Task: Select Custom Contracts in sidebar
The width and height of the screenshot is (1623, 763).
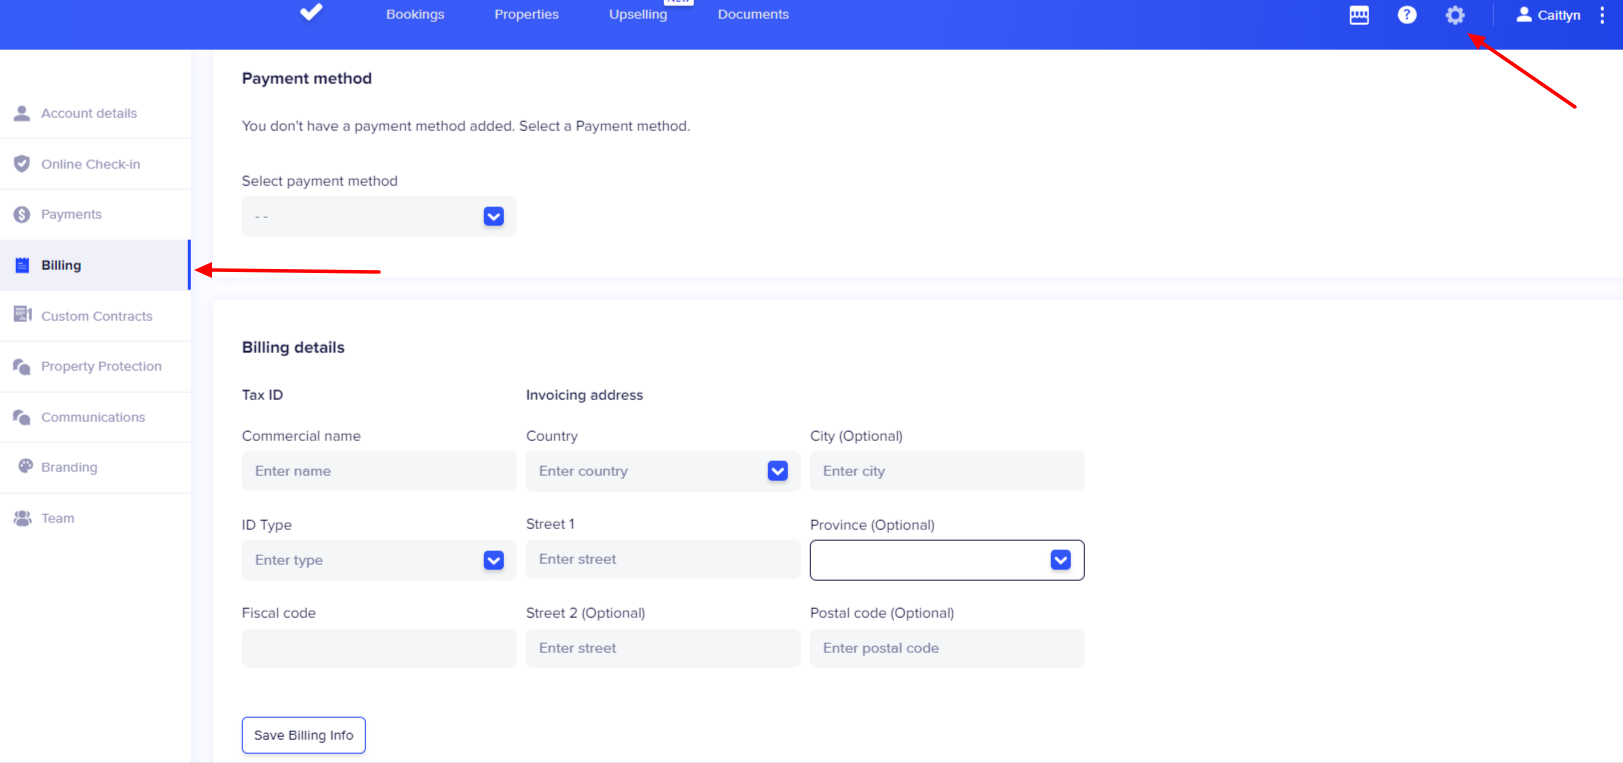Action: [x=96, y=316]
